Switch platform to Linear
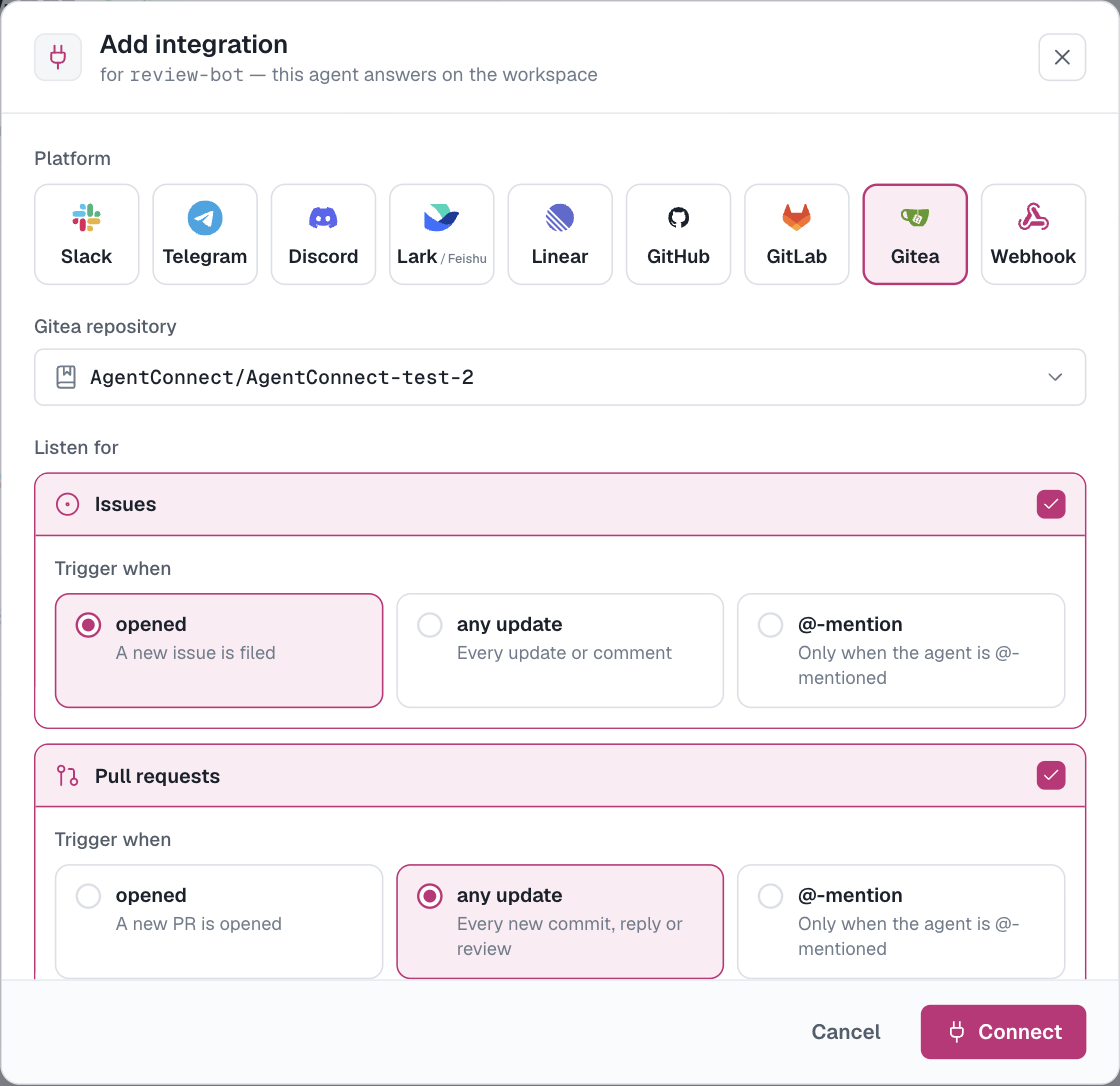Image resolution: width=1120 pixels, height=1086 pixels. pyautogui.click(x=560, y=234)
